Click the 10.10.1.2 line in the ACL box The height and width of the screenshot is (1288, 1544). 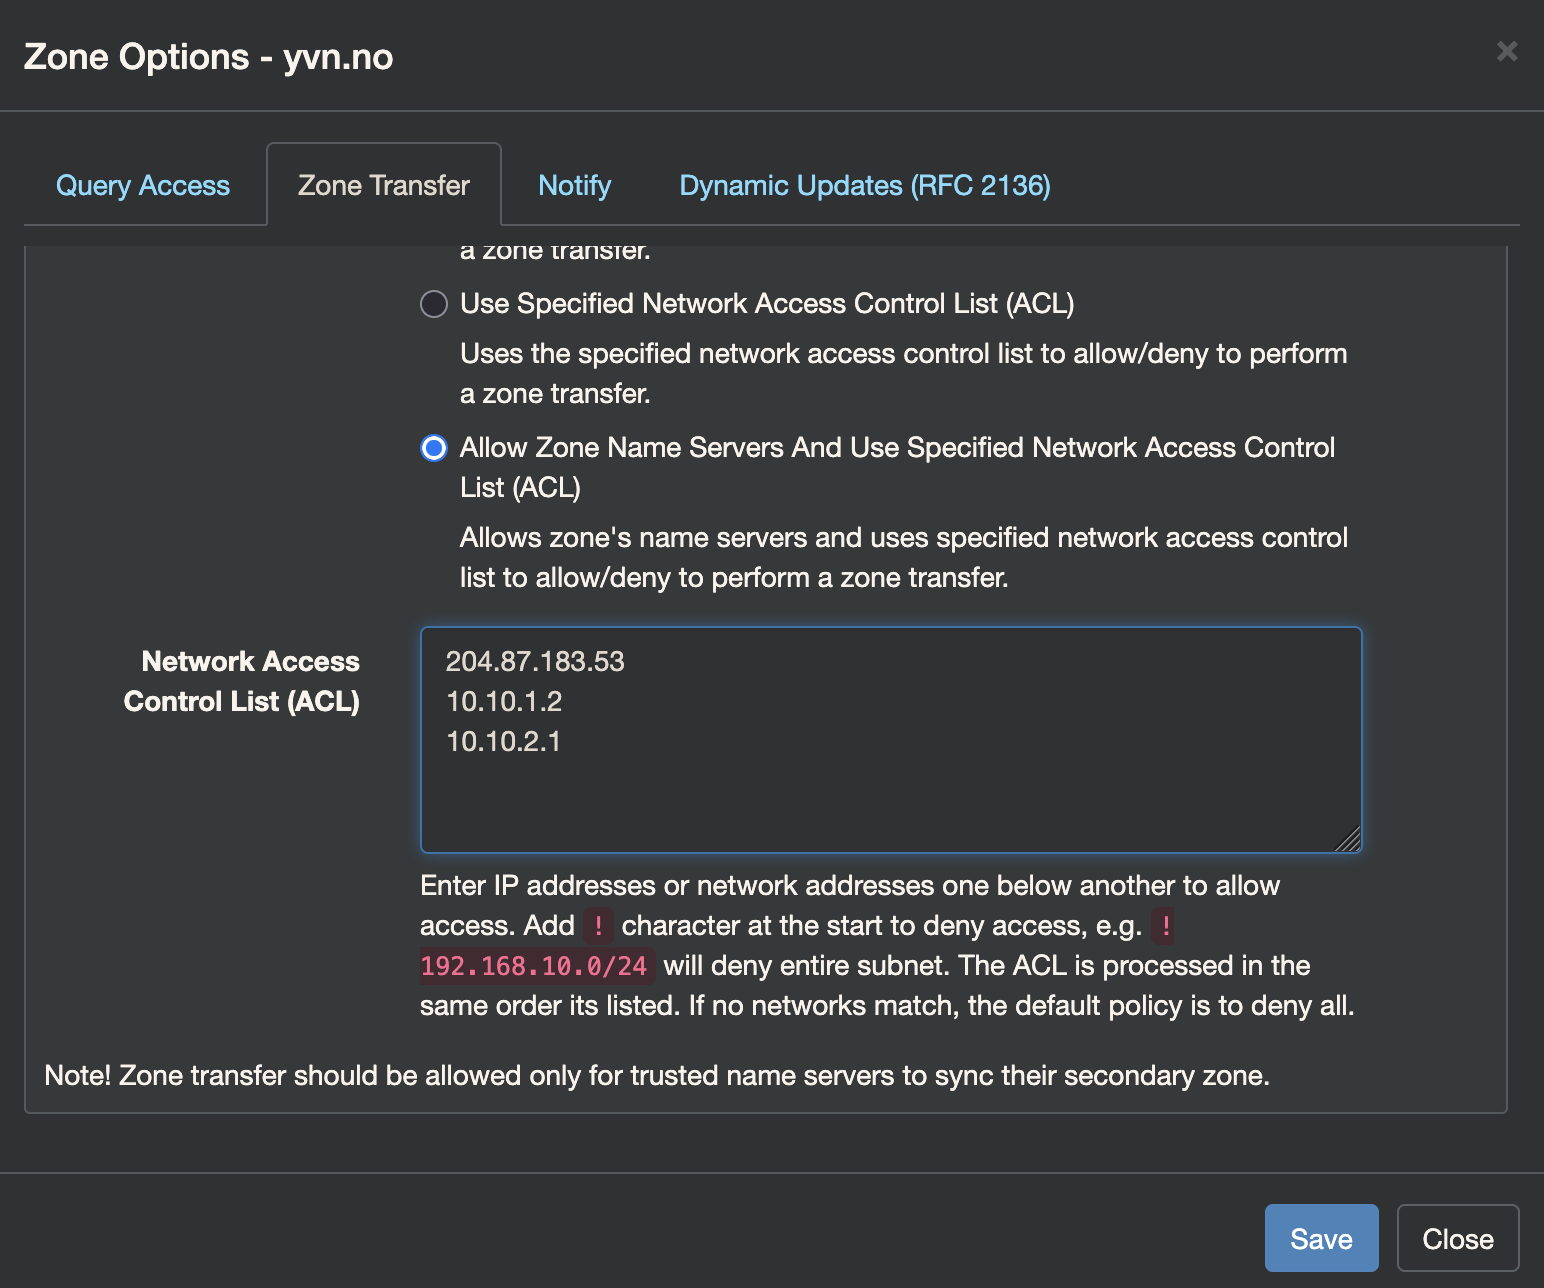coord(503,701)
